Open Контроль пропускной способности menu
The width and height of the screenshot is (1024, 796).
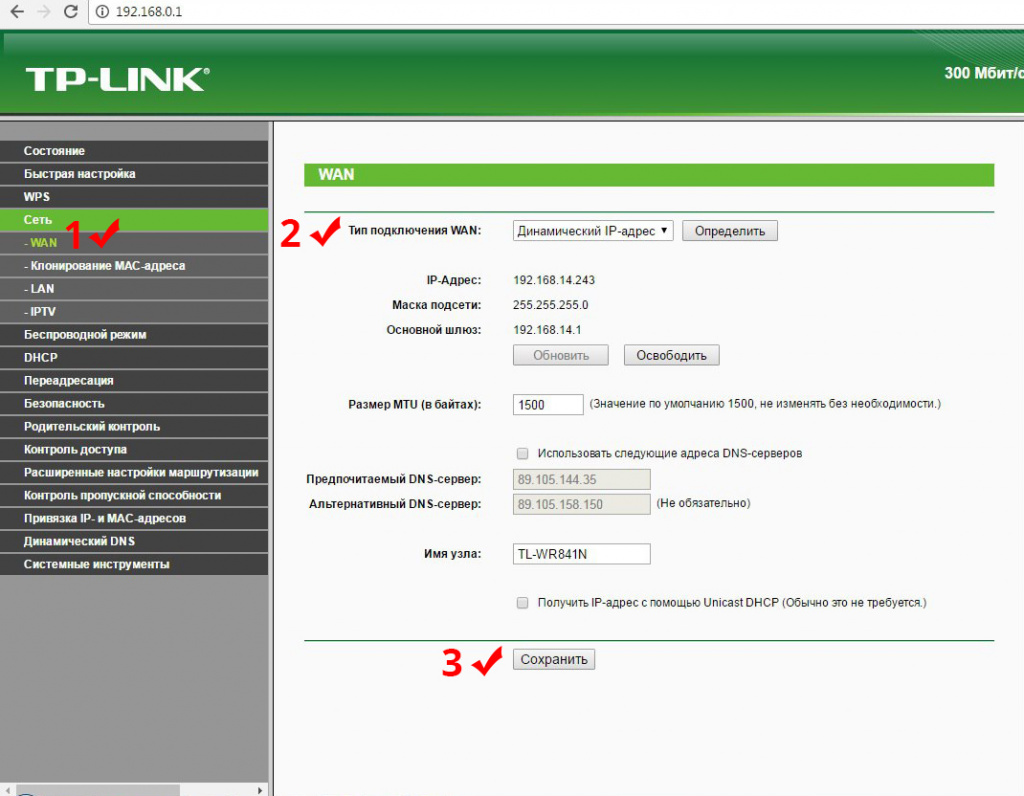coord(134,495)
